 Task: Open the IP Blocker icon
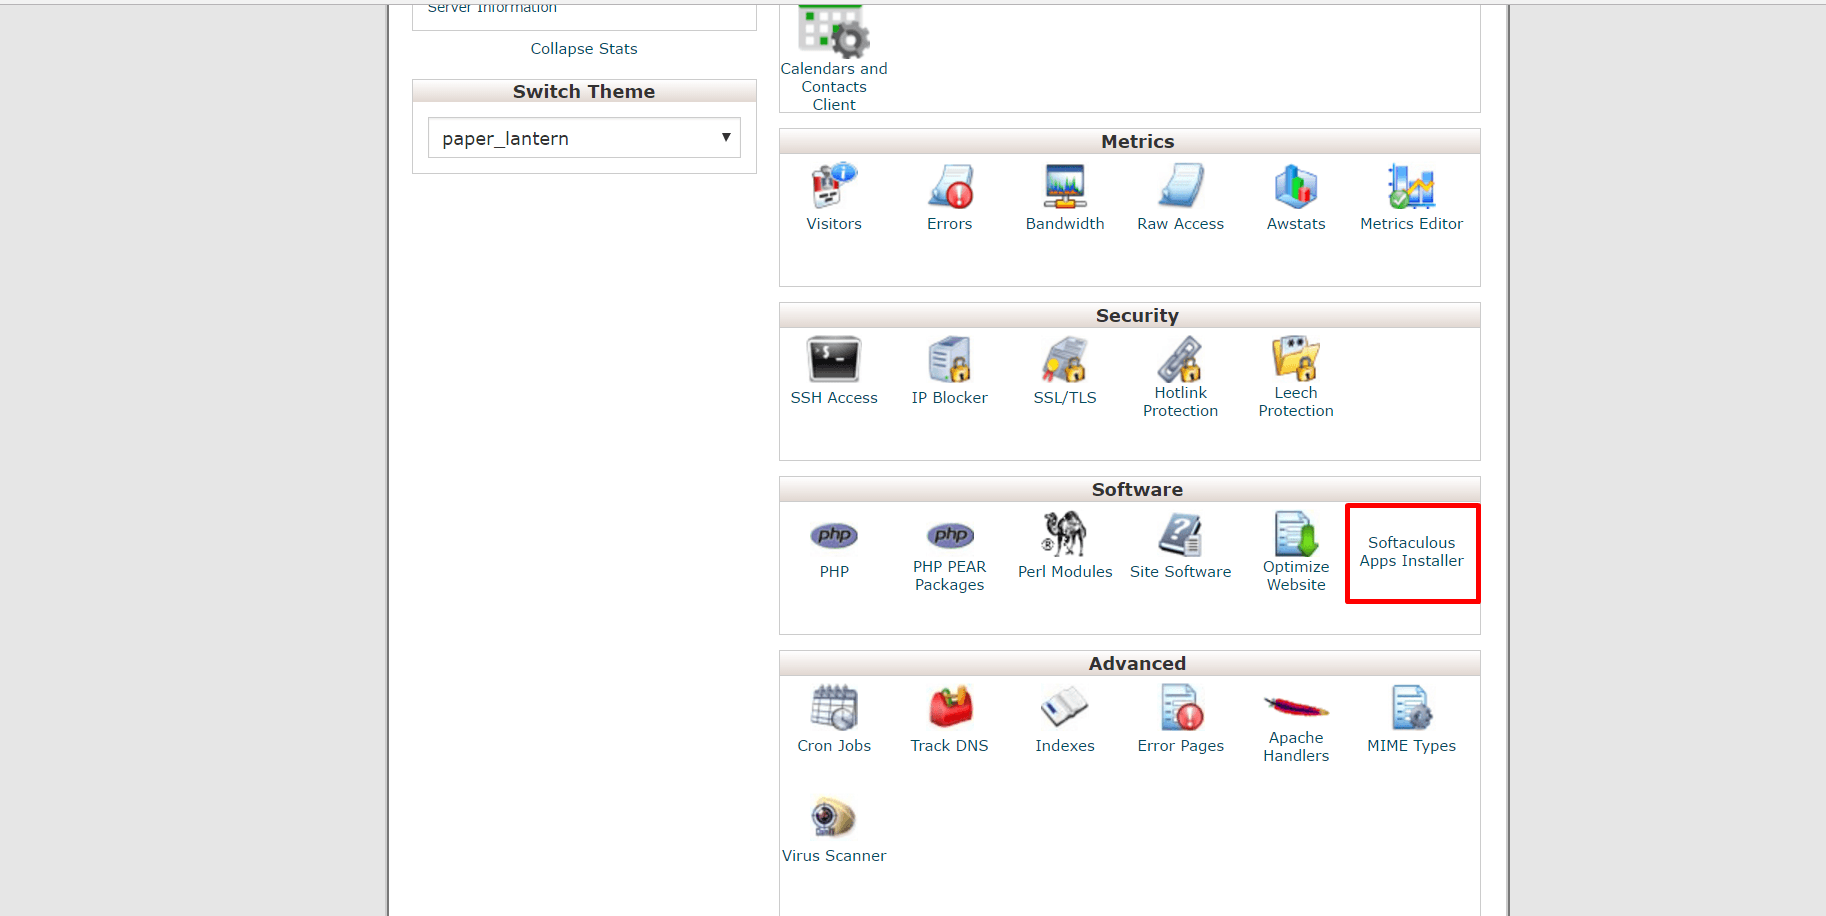pos(950,360)
